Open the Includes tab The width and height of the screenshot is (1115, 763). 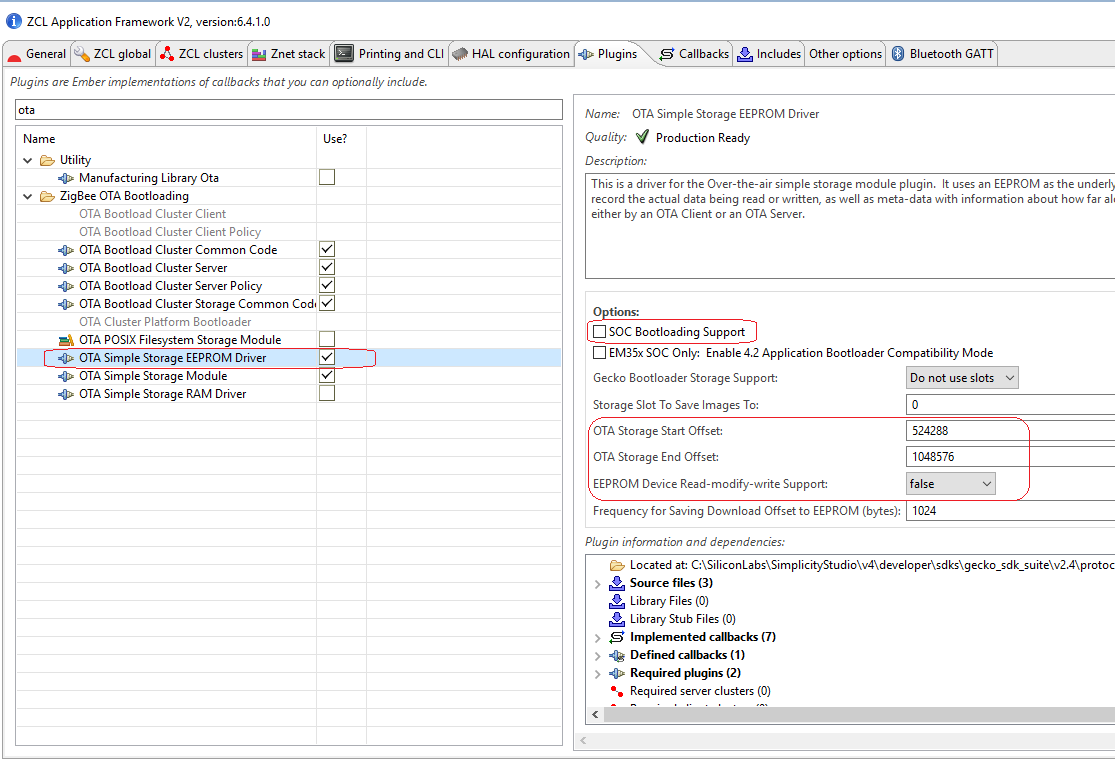tap(769, 54)
